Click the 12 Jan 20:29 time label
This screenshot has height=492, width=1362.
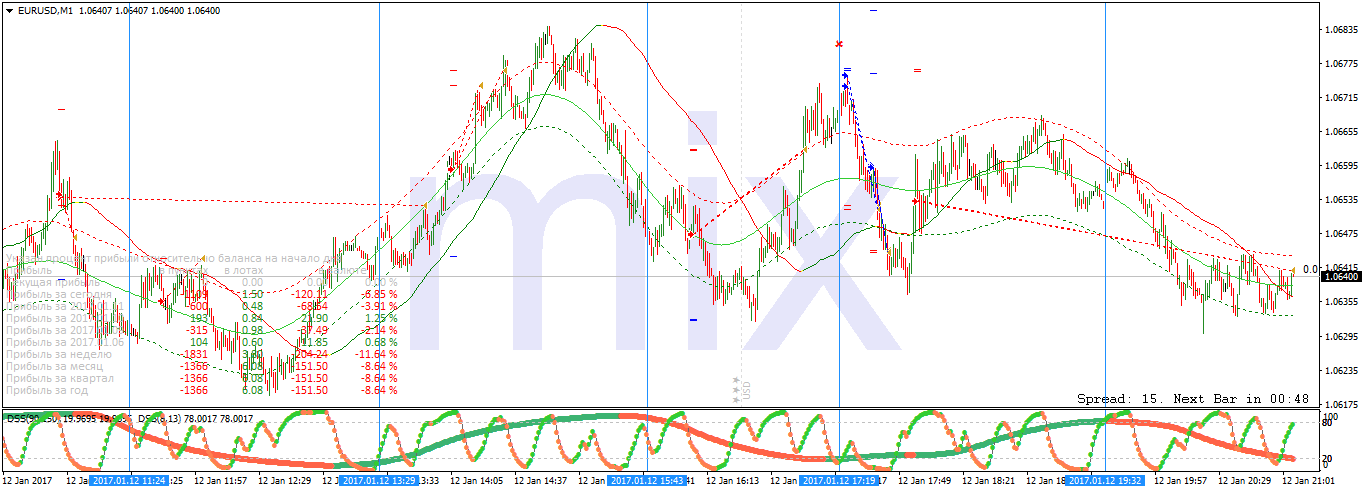[1245, 481]
